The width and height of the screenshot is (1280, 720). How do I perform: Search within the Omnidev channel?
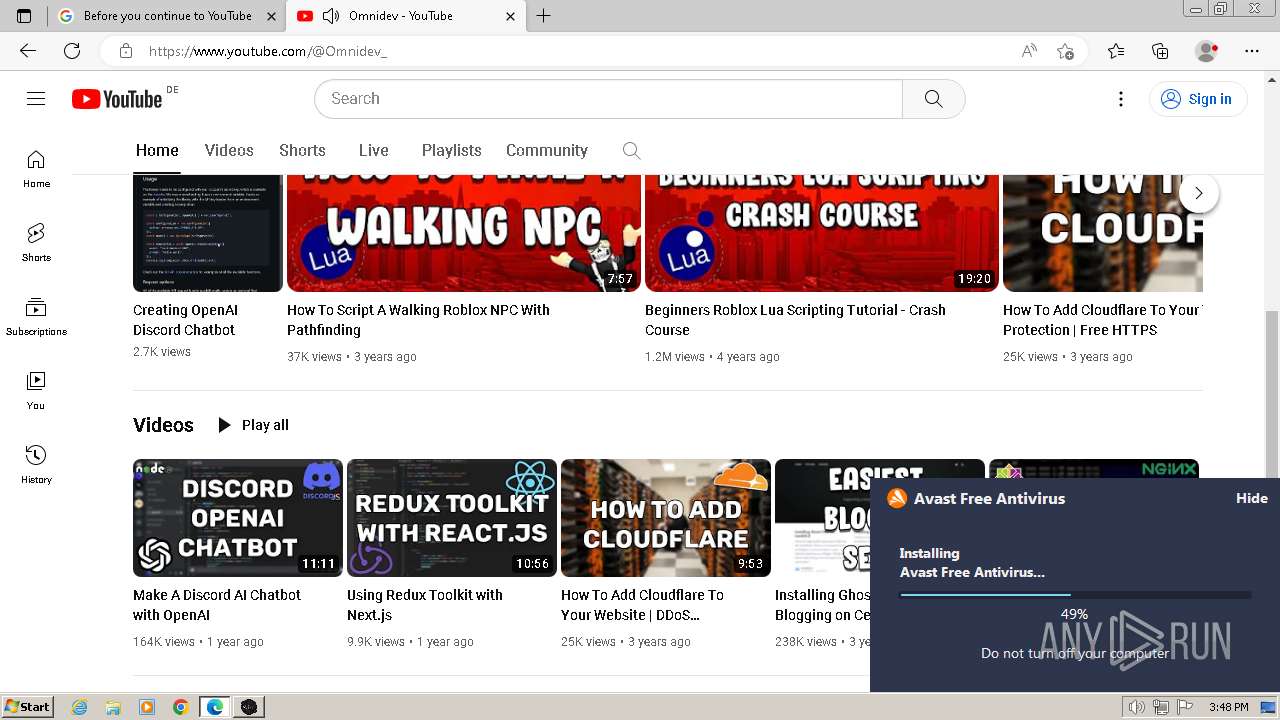coord(631,150)
